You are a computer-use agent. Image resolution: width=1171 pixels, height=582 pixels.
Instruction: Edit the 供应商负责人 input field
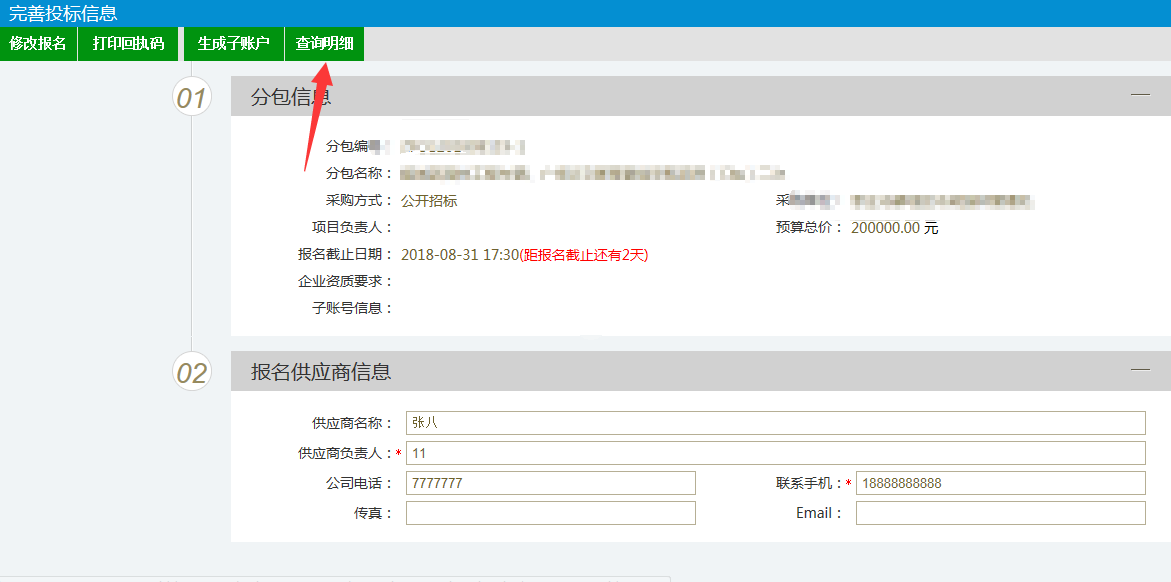[775, 453]
